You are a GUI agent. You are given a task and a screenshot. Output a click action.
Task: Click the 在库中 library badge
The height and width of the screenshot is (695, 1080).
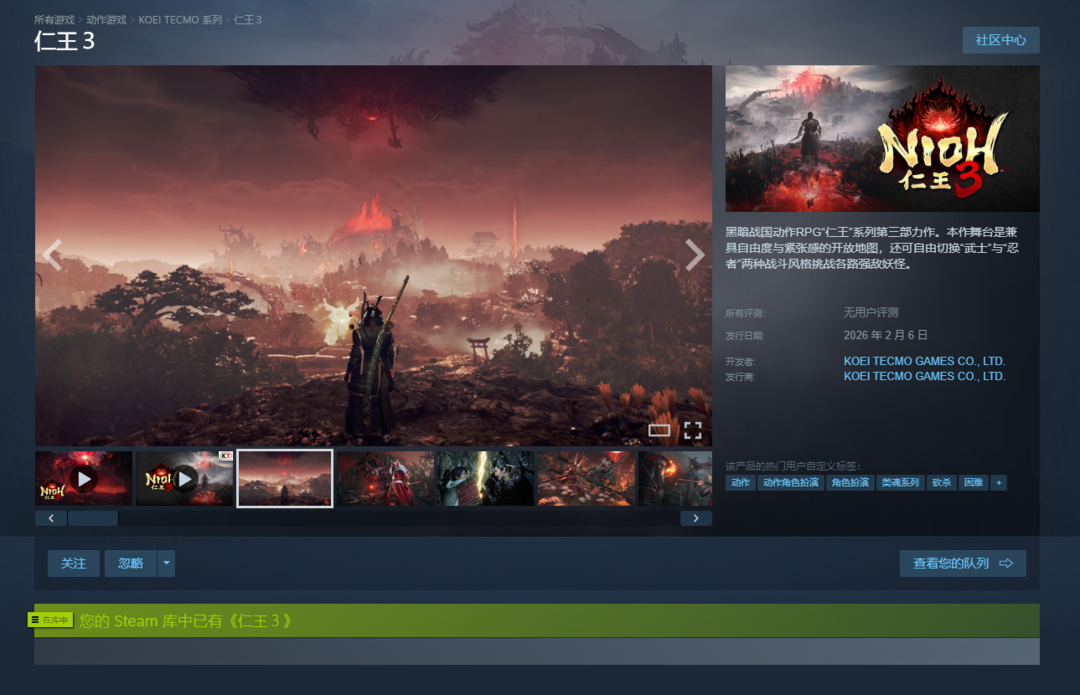pos(50,620)
